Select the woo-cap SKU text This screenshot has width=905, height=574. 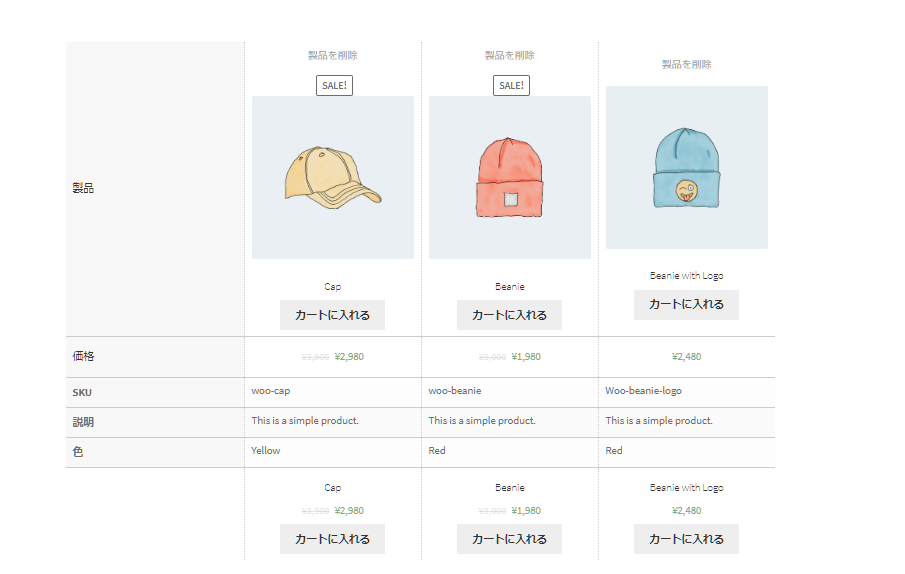click(271, 391)
